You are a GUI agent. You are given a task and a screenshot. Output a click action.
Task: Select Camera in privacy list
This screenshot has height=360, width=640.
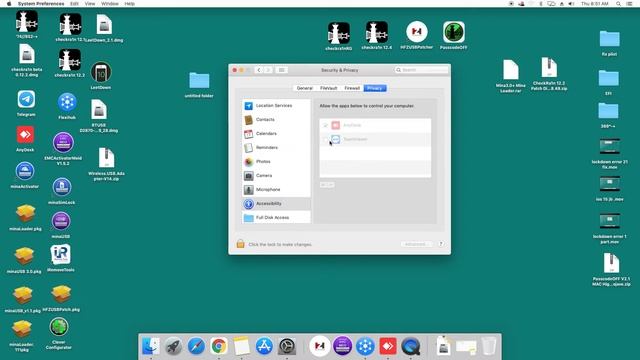[x=276, y=176]
